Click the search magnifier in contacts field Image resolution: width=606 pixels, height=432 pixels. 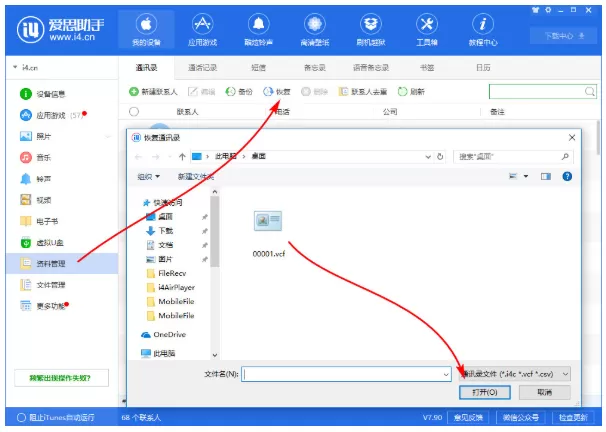[589, 92]
